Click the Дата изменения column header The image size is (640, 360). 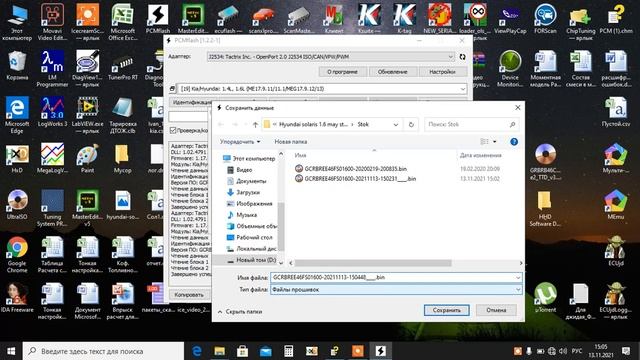pyautogui.click(x=480, y=156)
